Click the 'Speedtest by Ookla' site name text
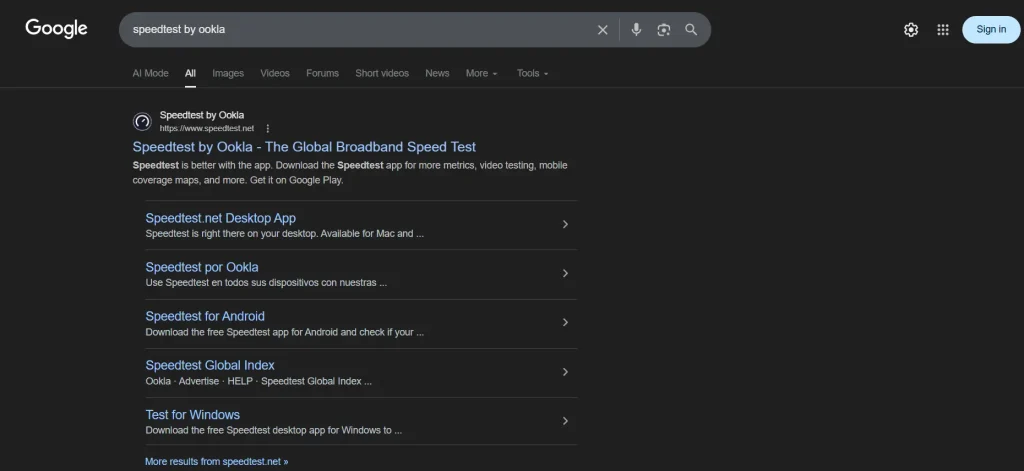 pyautogui.click(x=202, y=115)
